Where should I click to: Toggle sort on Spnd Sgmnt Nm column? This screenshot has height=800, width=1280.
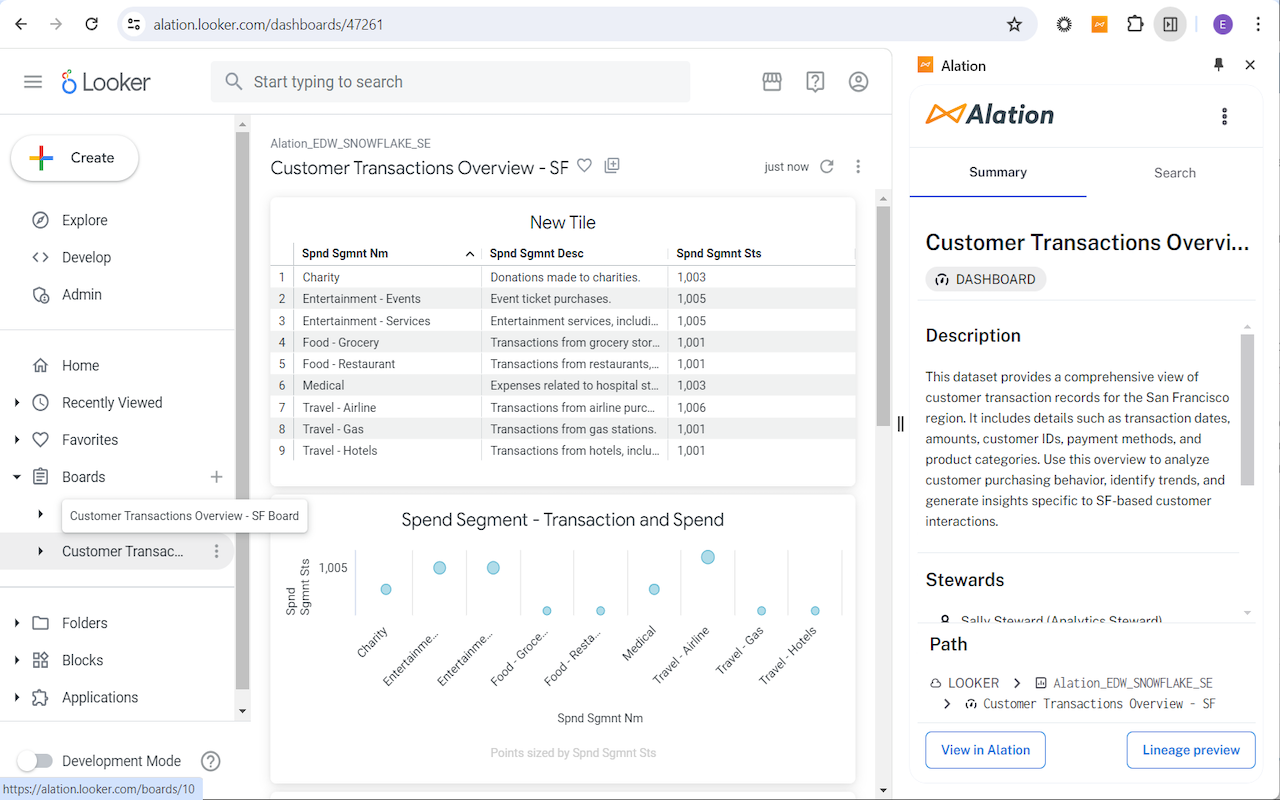coord(470,254)
